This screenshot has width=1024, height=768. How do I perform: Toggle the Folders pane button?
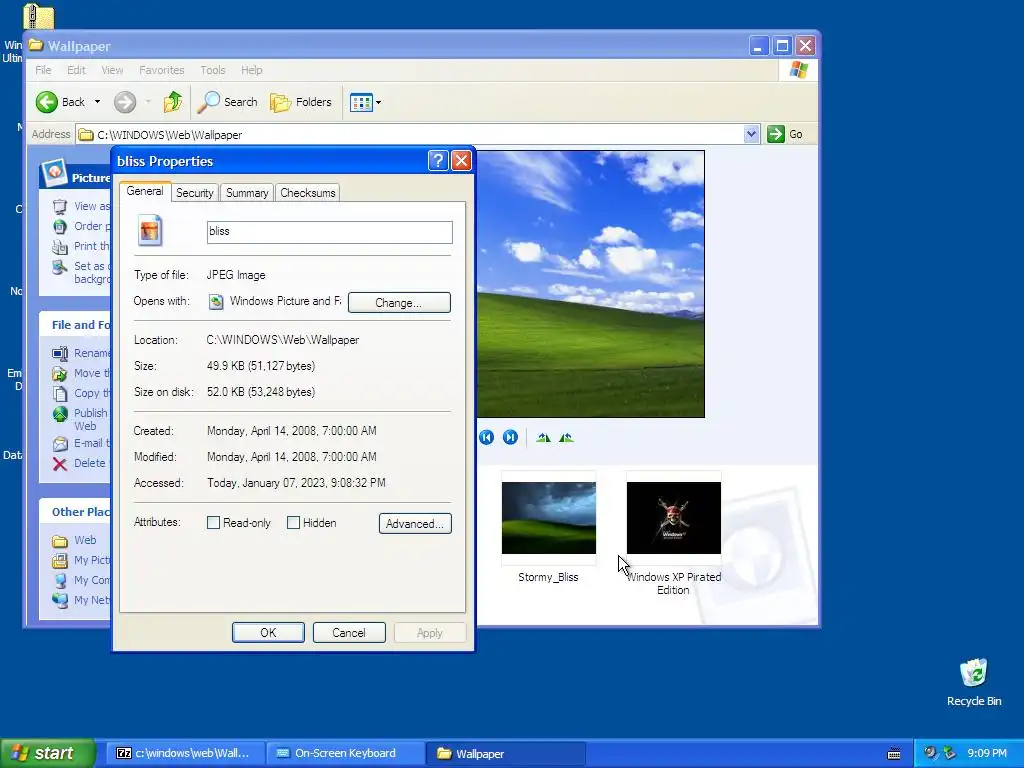click(x=301, y=102)
